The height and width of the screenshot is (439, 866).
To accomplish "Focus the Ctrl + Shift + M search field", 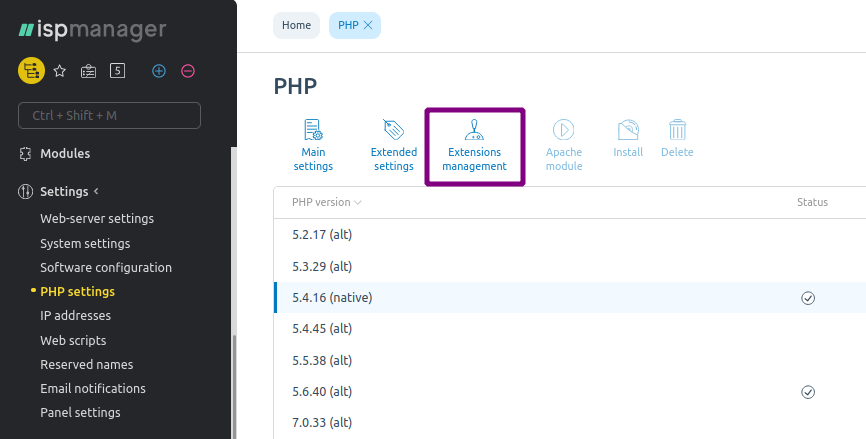I will click(x=109, y=115).
